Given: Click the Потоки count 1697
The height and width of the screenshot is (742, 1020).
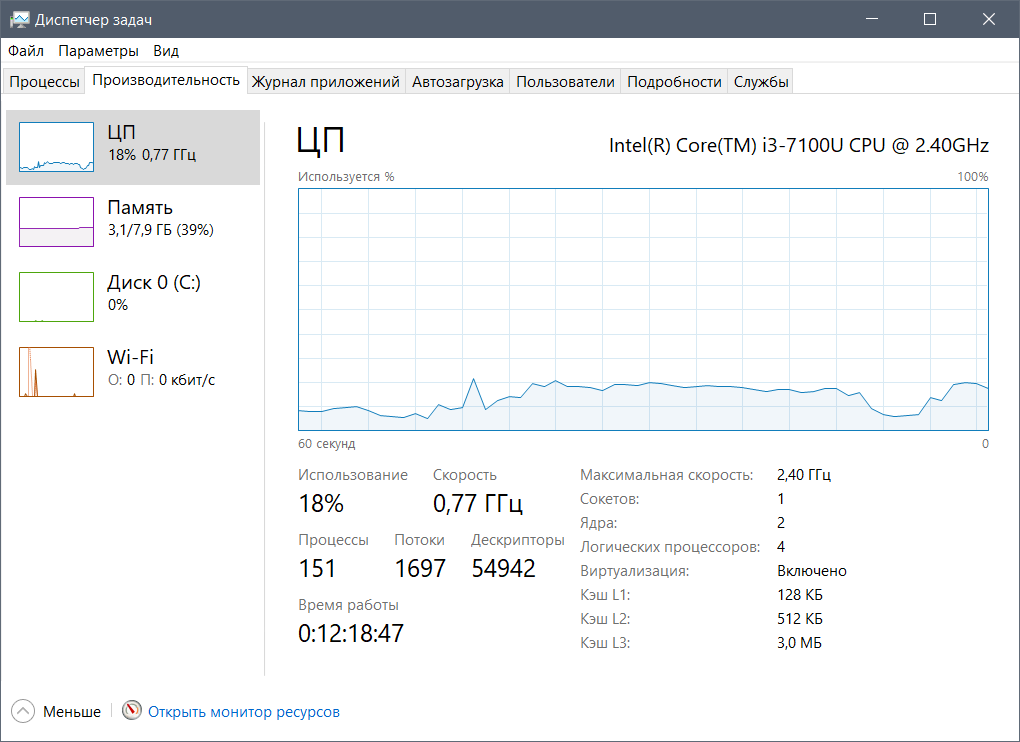Looking at the screenshot, I should 420,568.
